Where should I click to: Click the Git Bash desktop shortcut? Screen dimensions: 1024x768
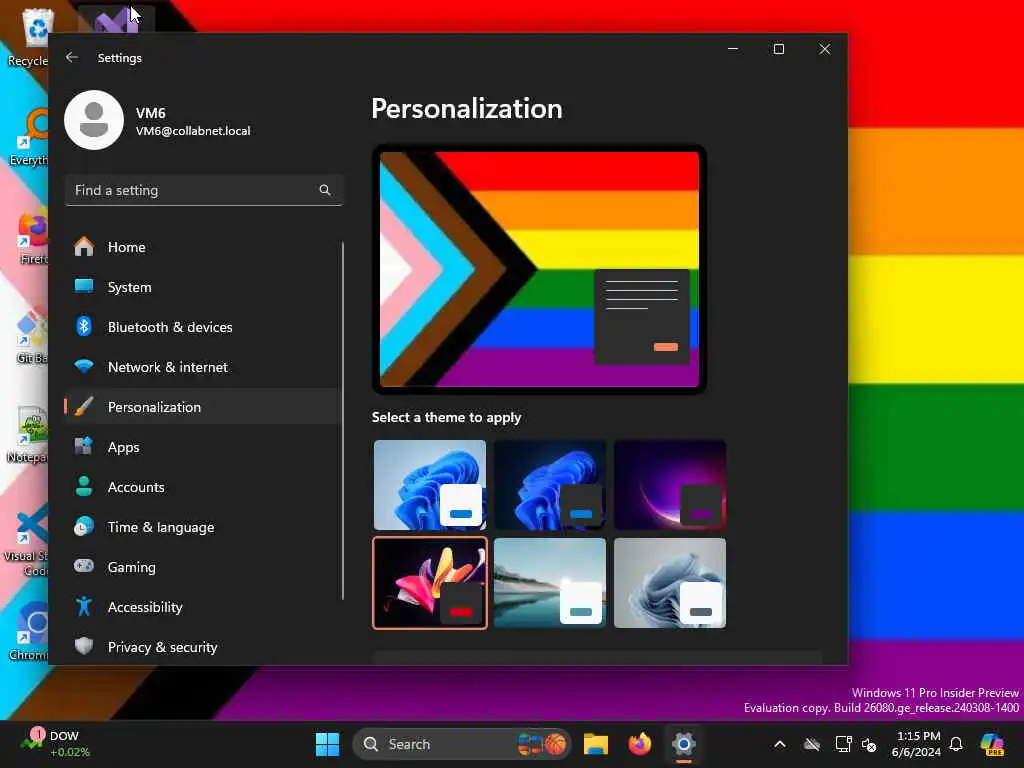pos(31,336)
